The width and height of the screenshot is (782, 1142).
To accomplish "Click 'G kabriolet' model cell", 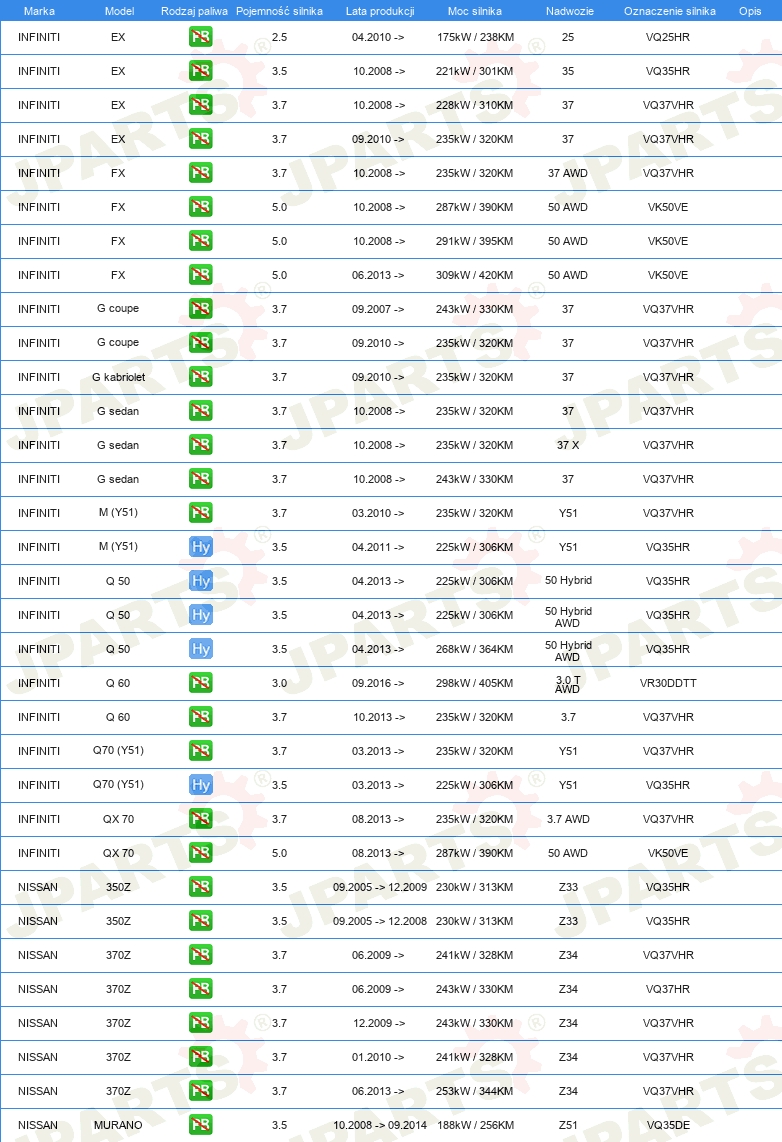I will tap(119, 377).
